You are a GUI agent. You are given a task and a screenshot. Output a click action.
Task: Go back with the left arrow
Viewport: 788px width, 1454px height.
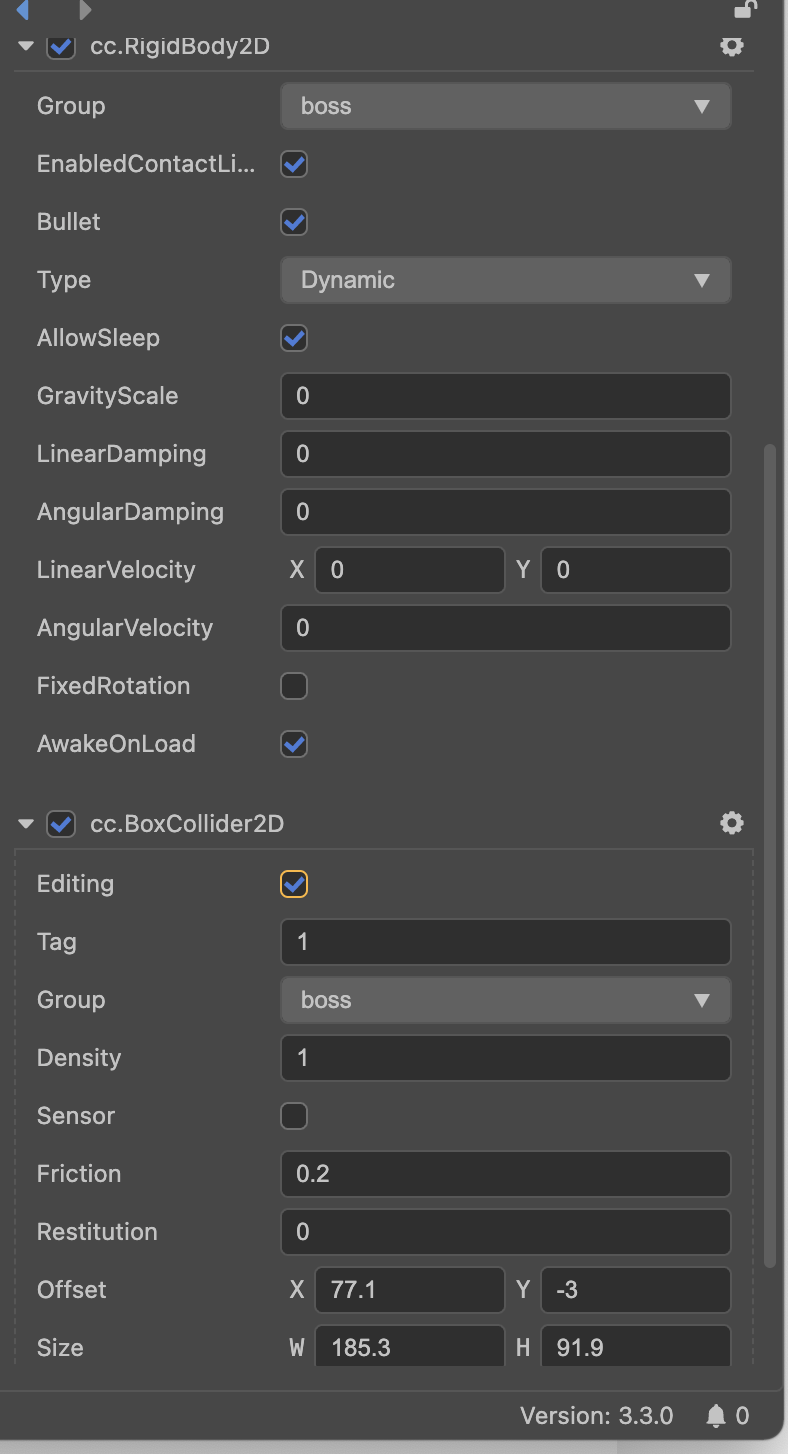click(x=22, y=10)
